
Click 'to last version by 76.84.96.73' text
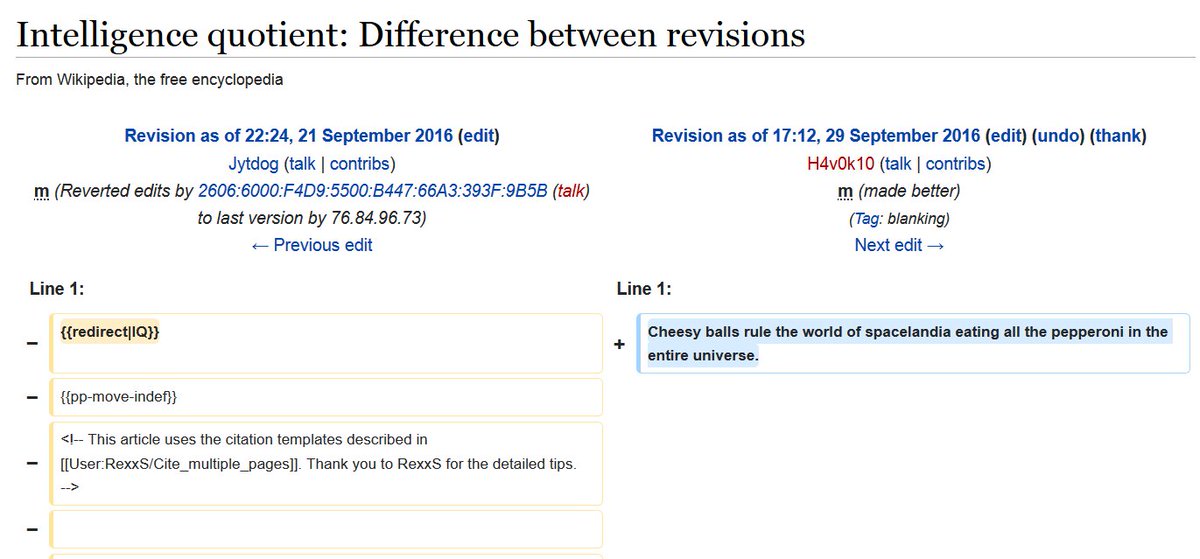click(x=312, y=218)
